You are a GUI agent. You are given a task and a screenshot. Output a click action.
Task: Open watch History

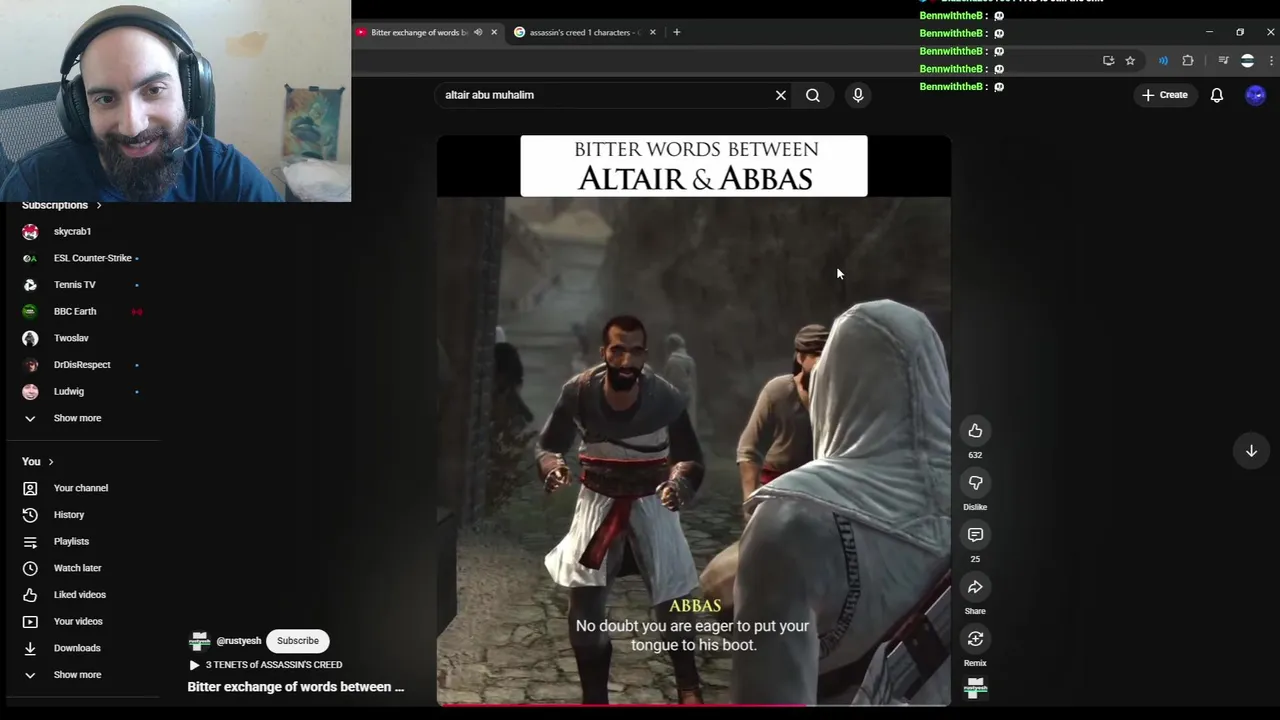coord(82,515)
